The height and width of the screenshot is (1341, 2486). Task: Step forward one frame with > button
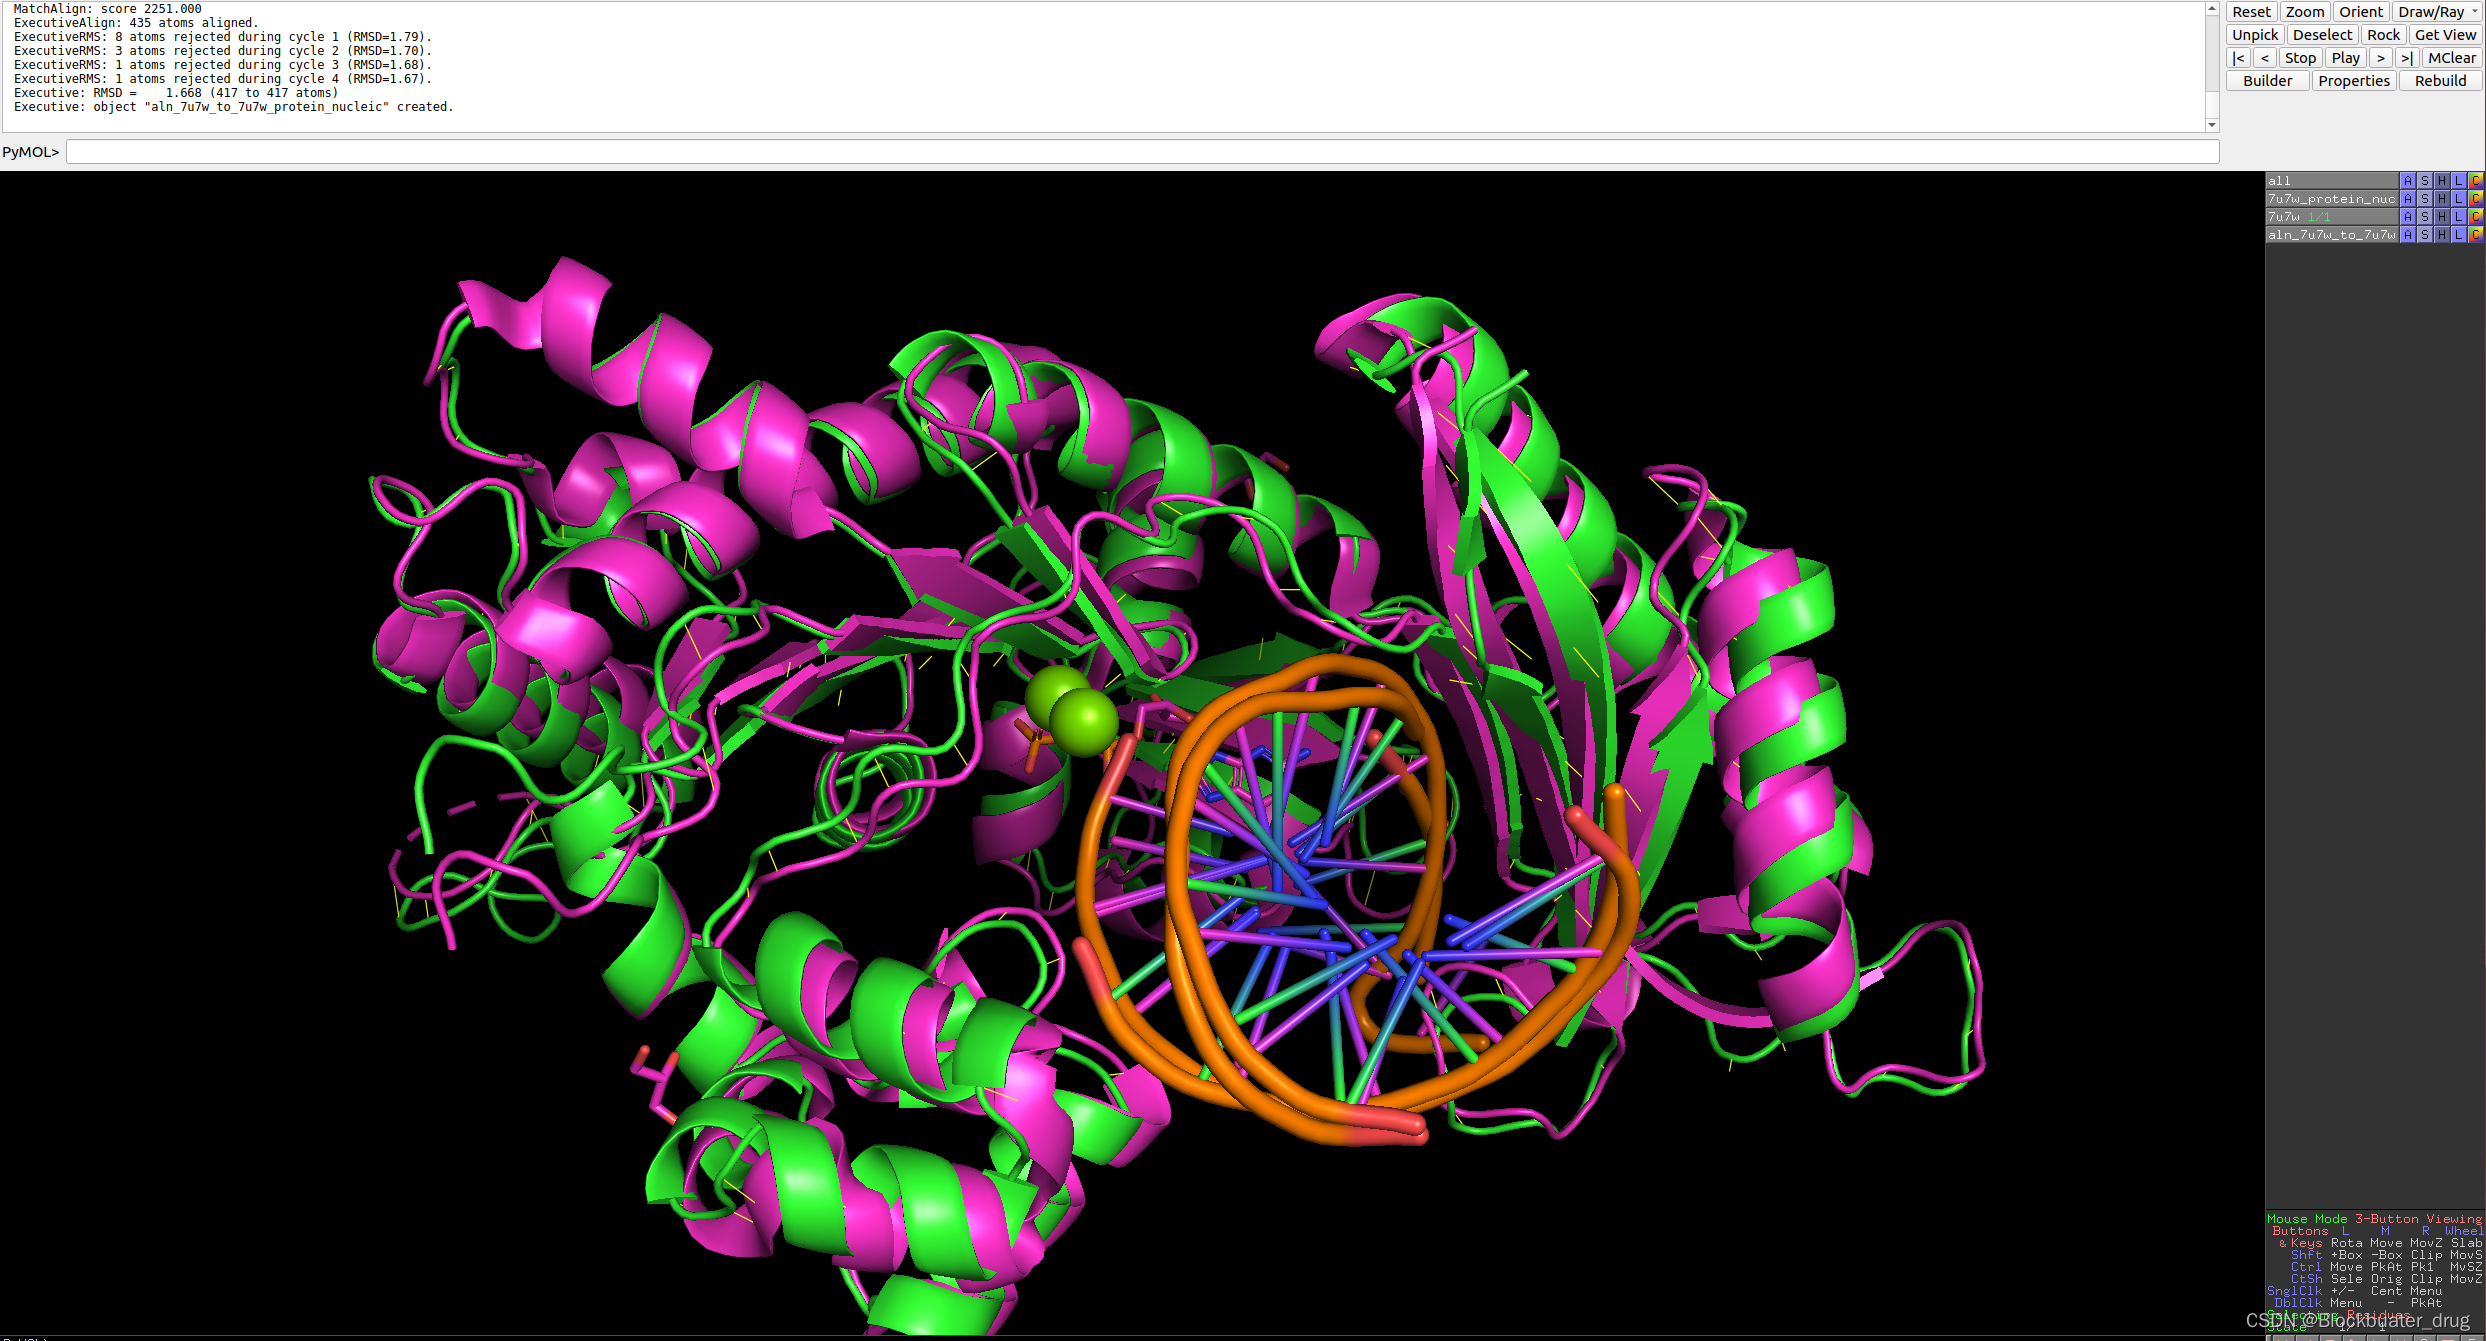(2381, 58)
